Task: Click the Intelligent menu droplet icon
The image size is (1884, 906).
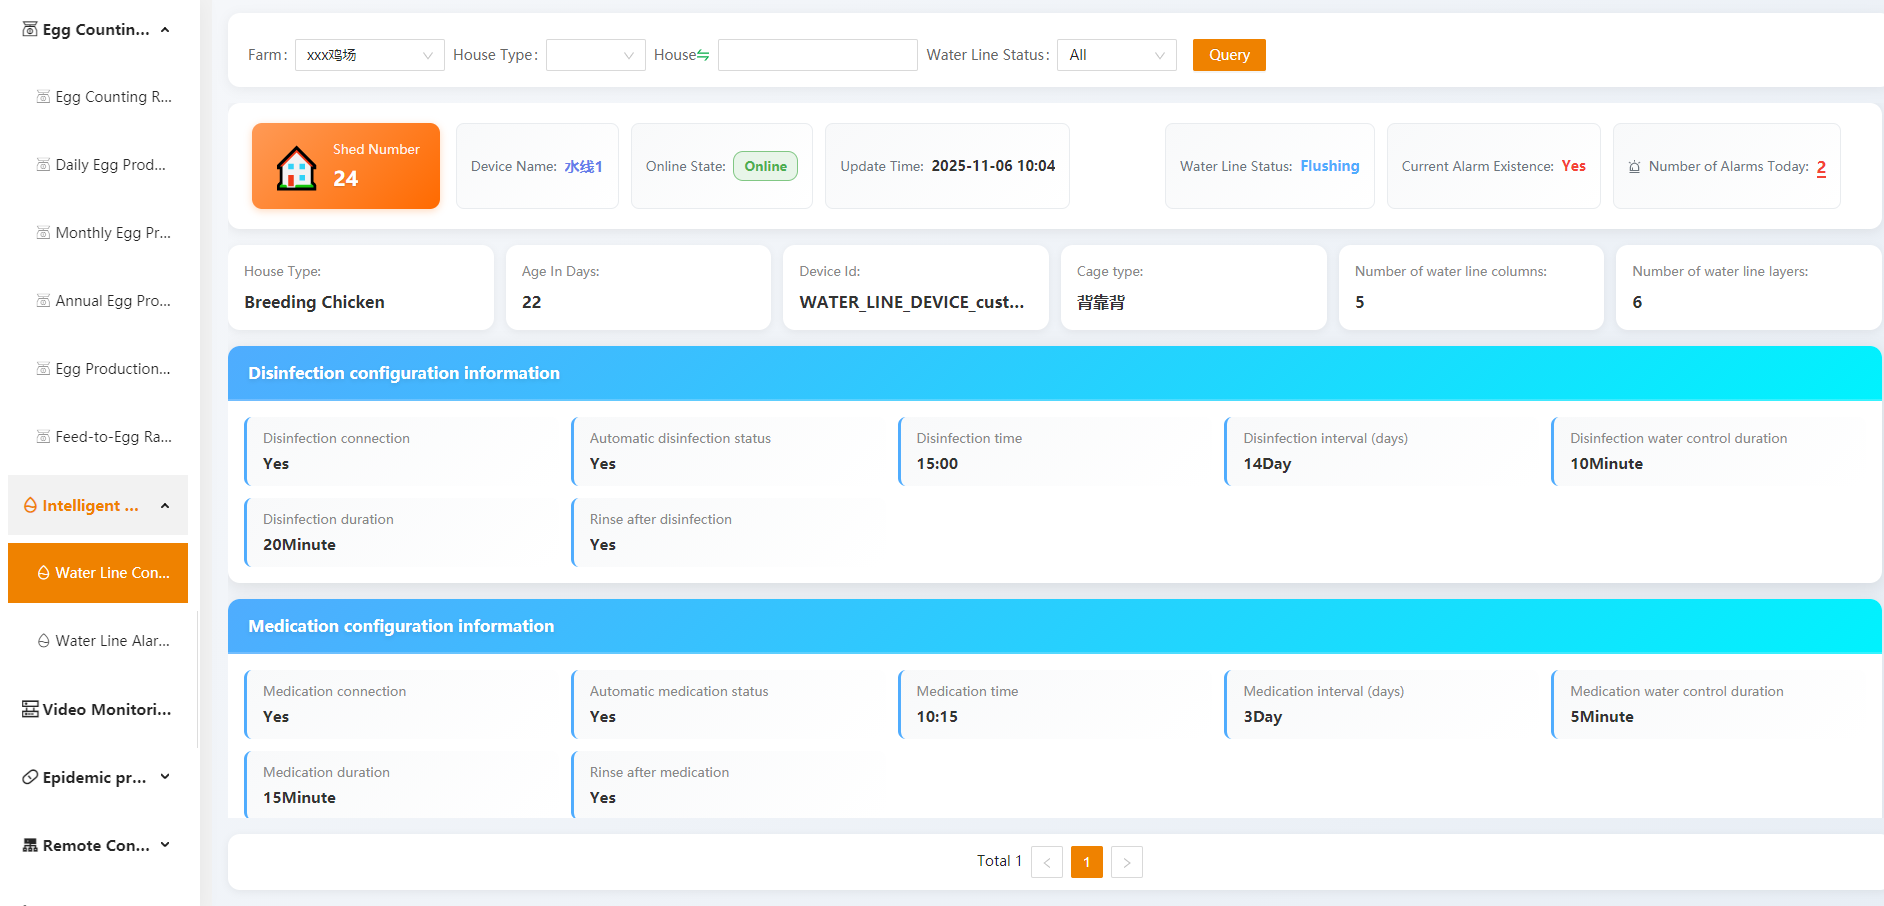Action: click(30, 506)
